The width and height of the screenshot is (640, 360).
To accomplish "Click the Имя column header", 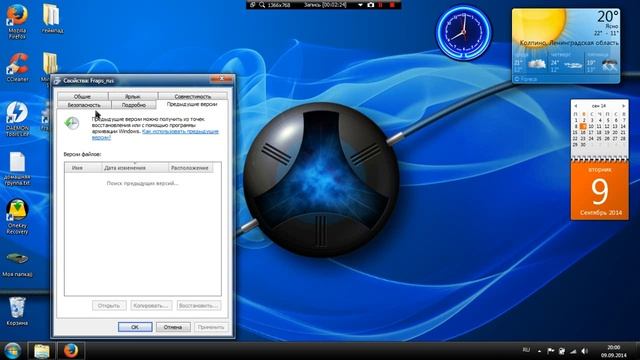I will click(x=83, y=168).
